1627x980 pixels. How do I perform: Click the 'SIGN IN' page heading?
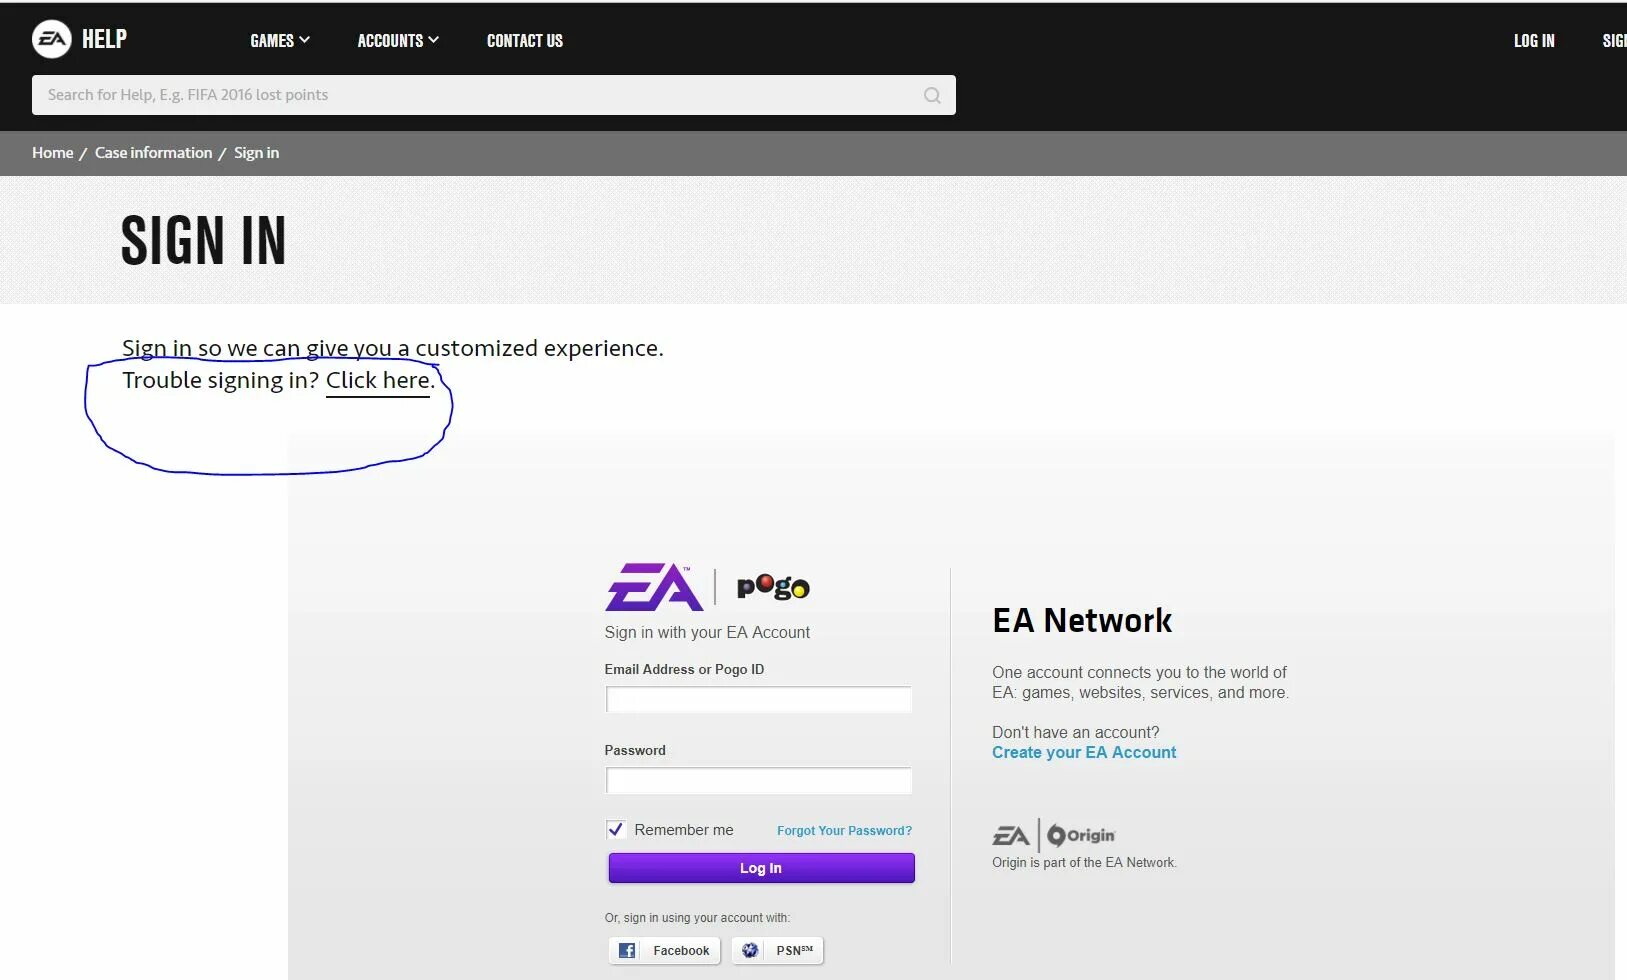204,241
